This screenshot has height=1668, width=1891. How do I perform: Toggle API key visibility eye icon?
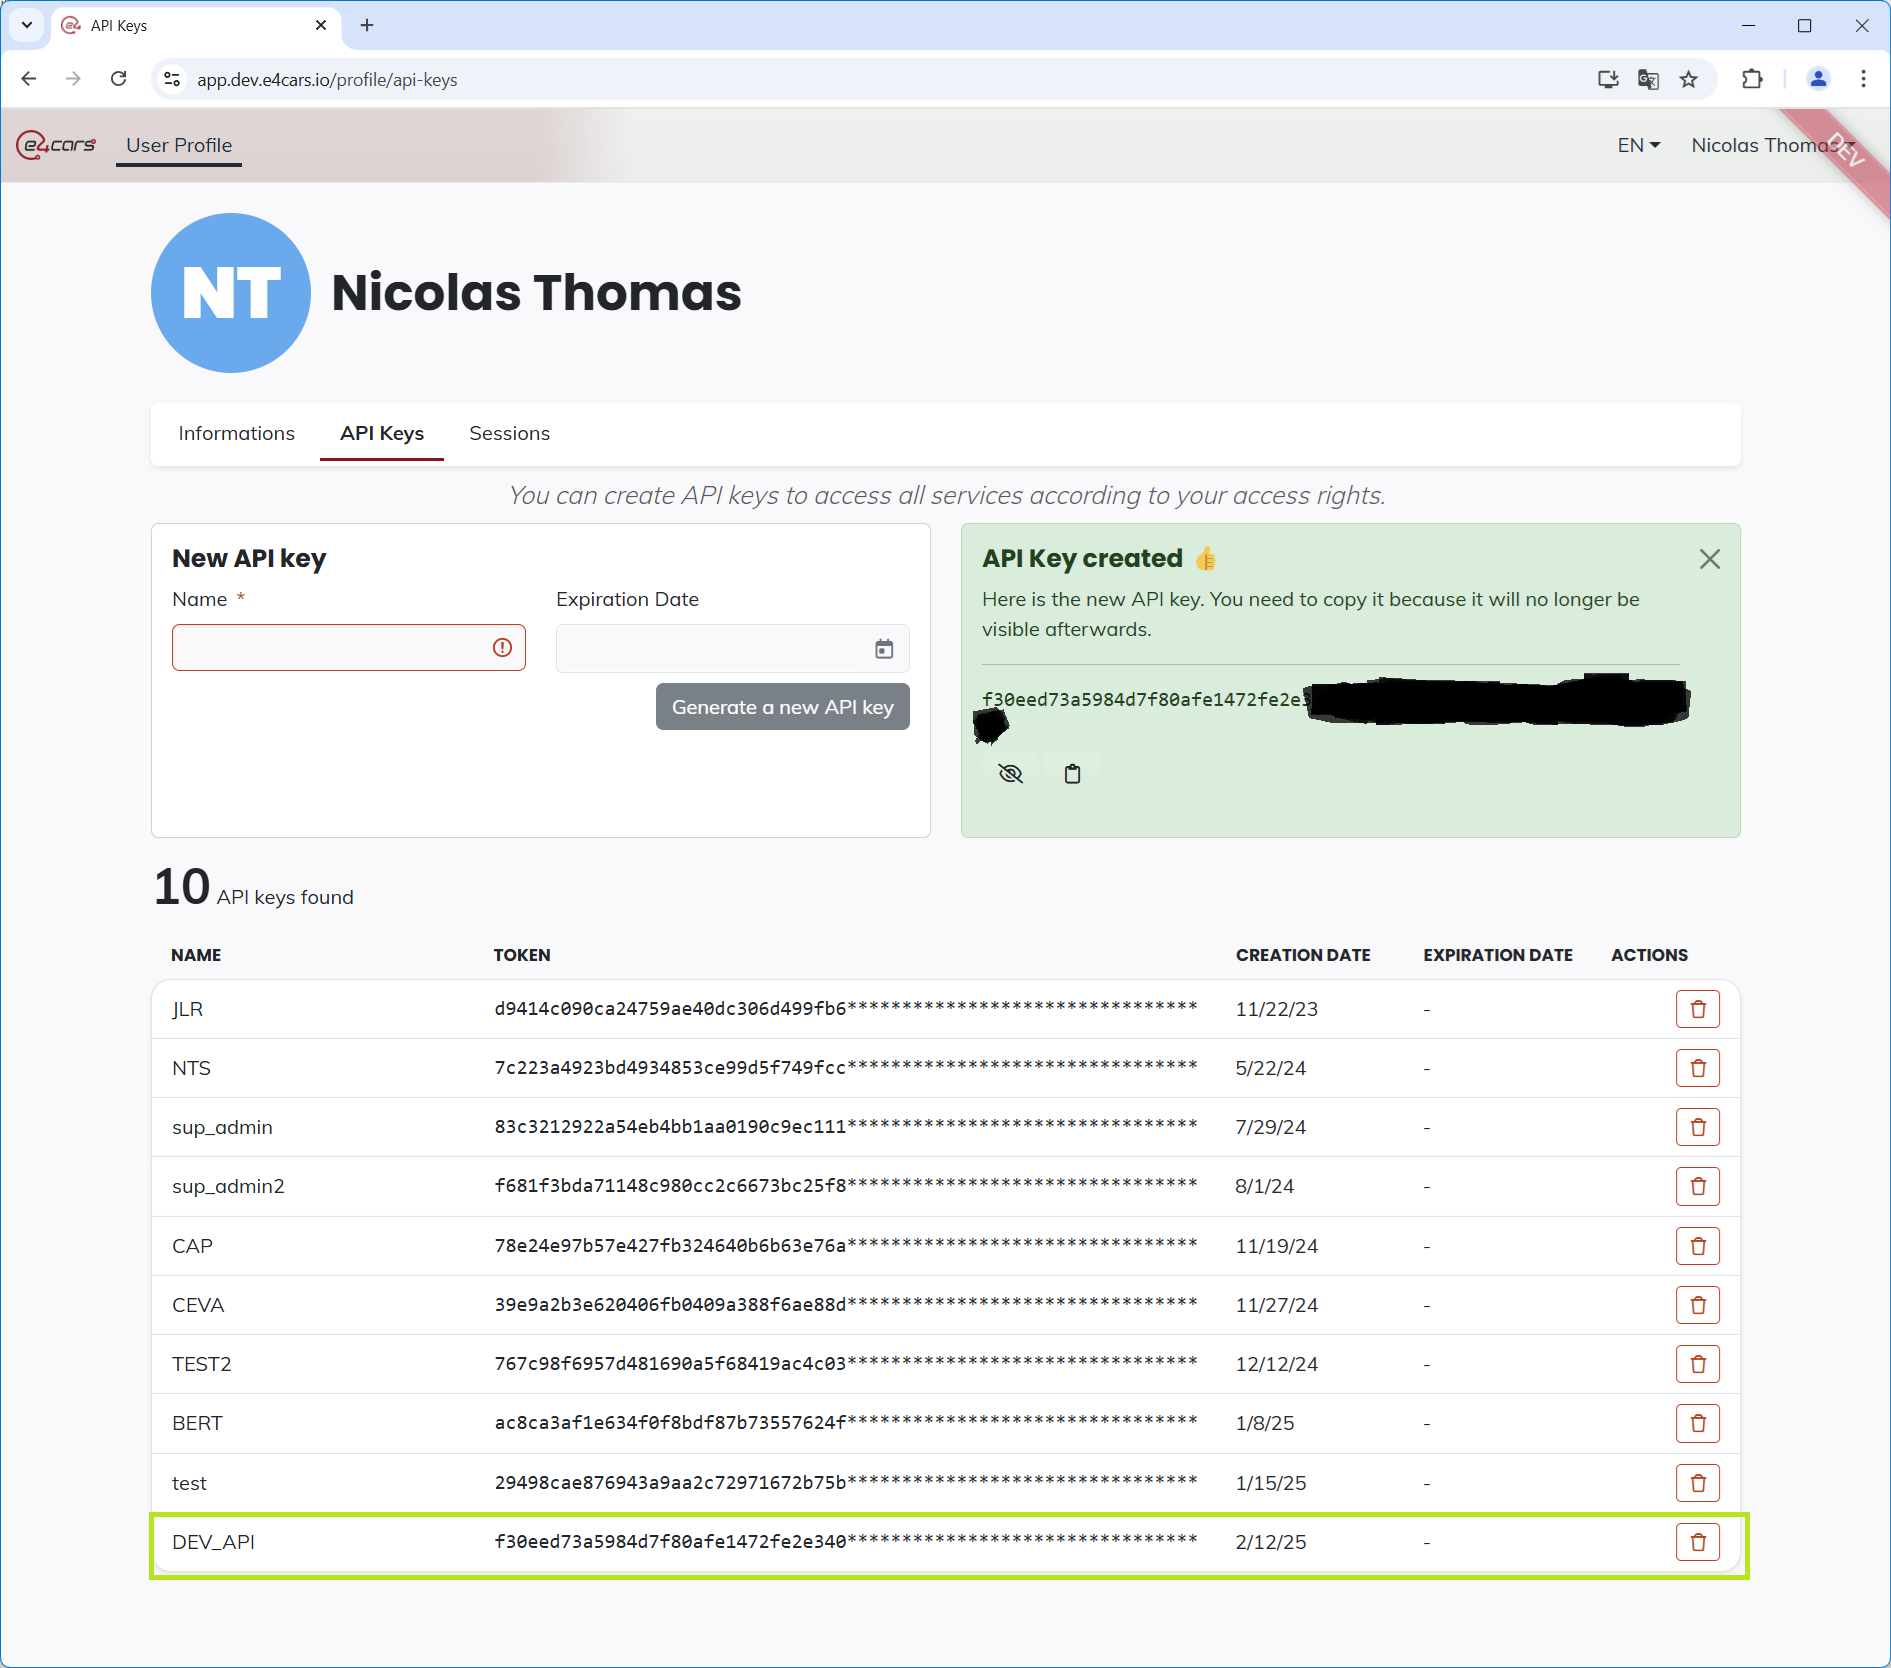1010,773
